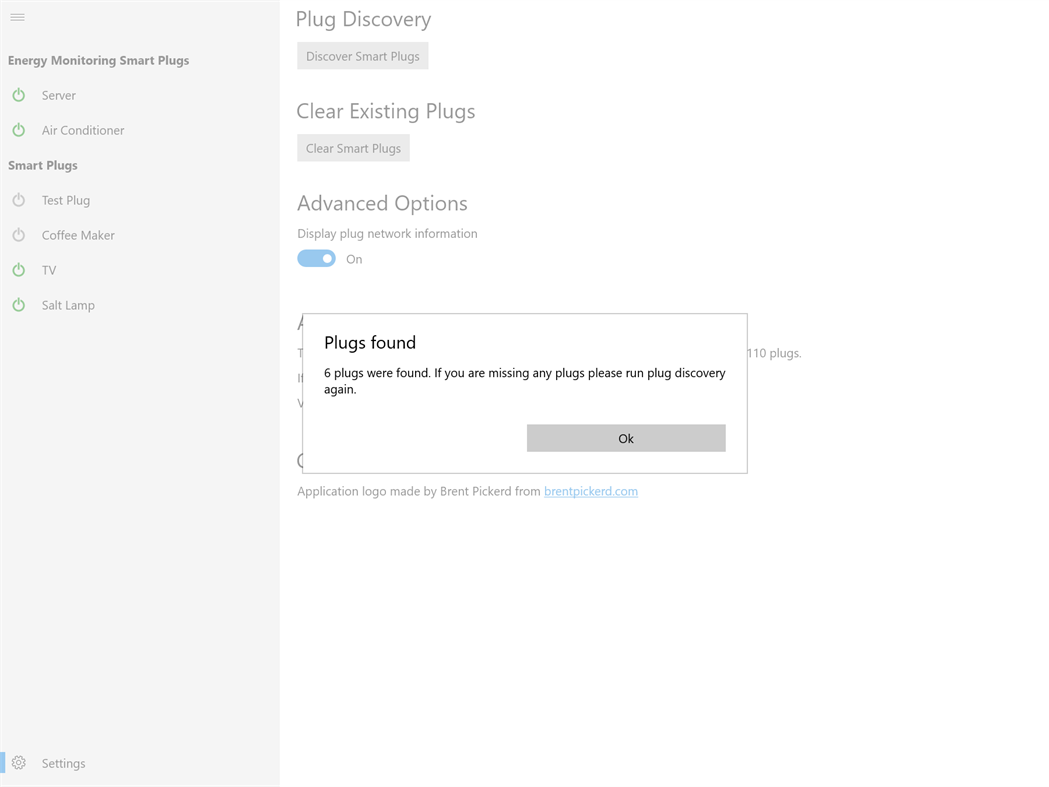Disable the plug network information toggle

pos(316,259)
